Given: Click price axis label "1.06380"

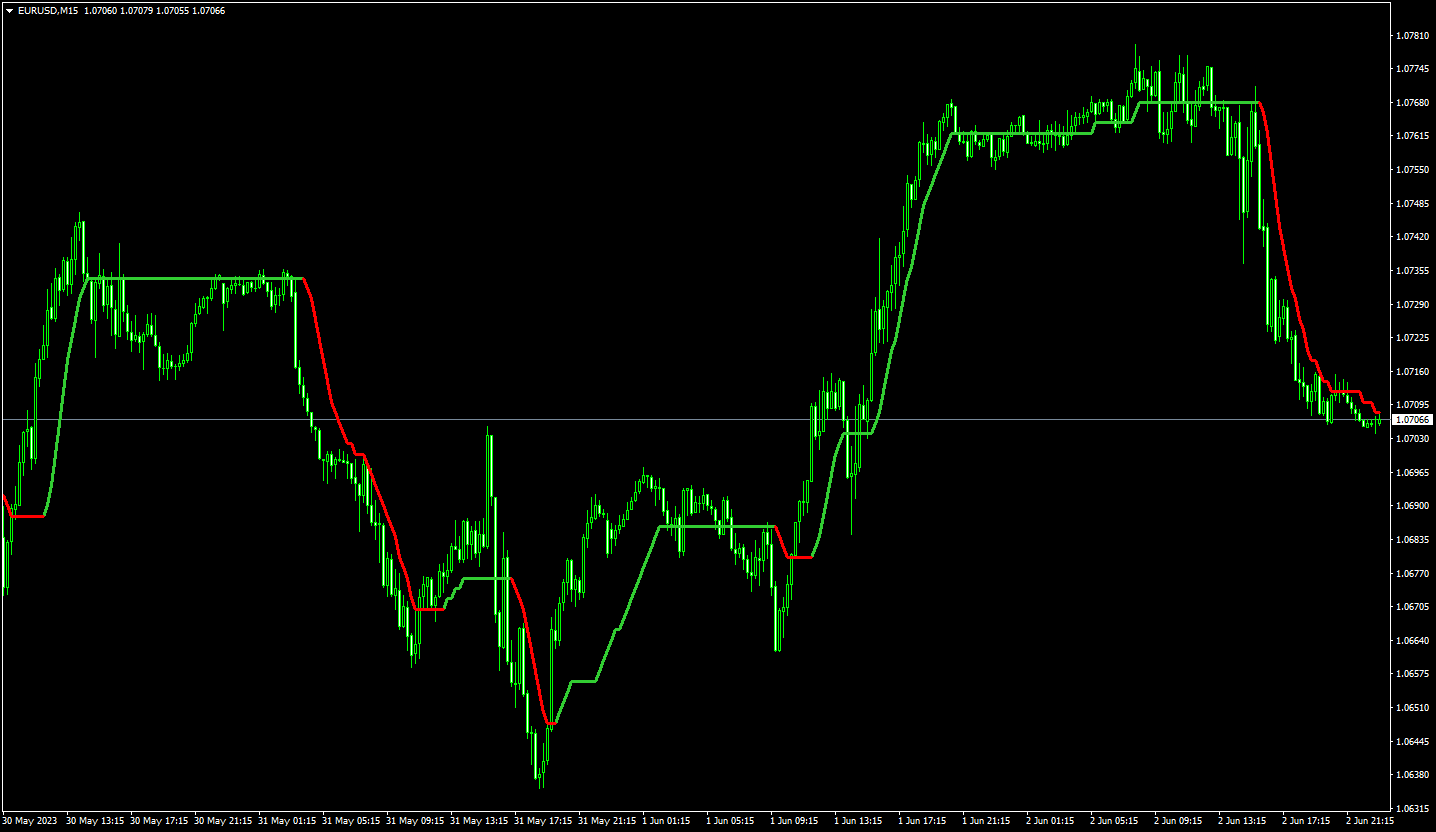Looking at the screenshot, I should click(x=1412, y=775).
